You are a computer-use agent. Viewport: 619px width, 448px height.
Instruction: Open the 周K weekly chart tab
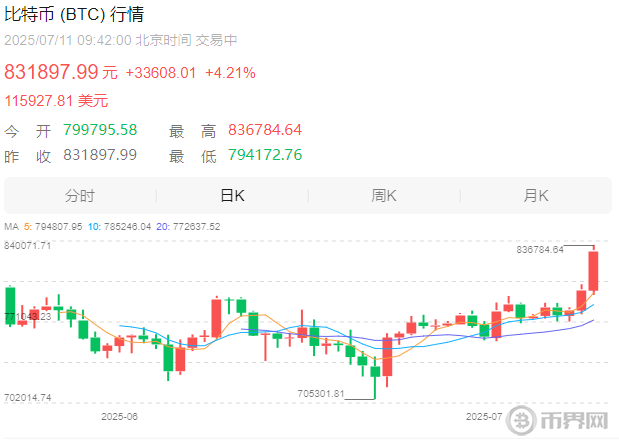pos(384,196)
